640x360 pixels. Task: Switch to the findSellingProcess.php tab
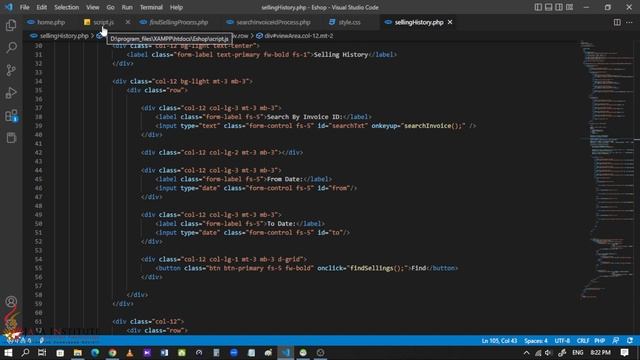point(179,22)
